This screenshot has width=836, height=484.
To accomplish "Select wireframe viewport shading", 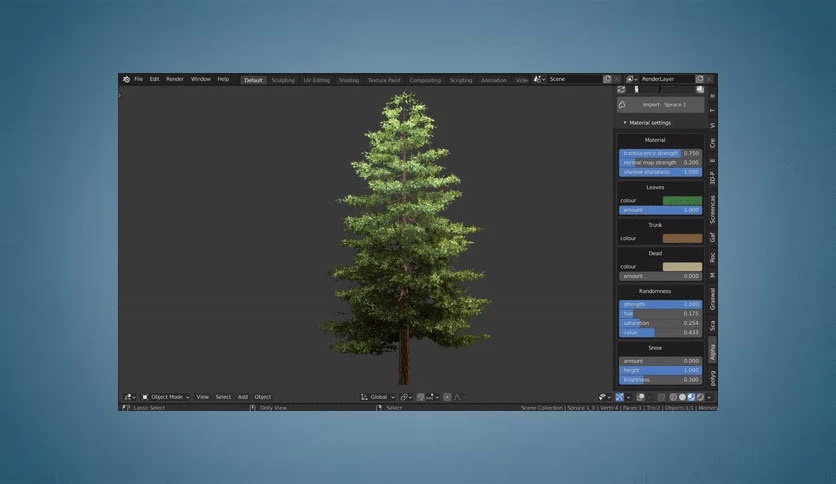I will [x=673, y=397].
